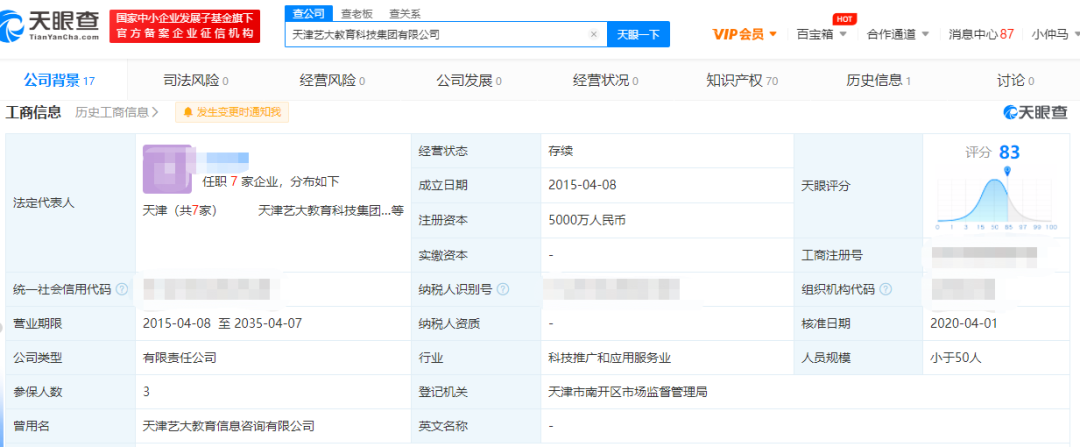Click the 实缴资本 label cell

(476, 255)
